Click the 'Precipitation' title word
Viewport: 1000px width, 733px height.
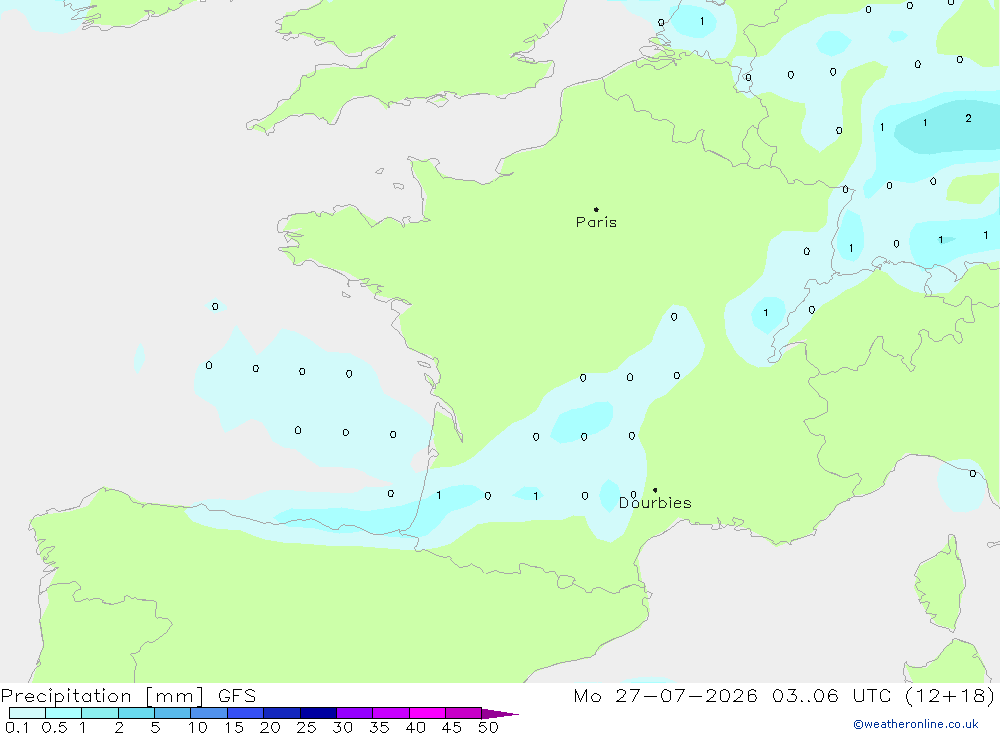point(66,696)
